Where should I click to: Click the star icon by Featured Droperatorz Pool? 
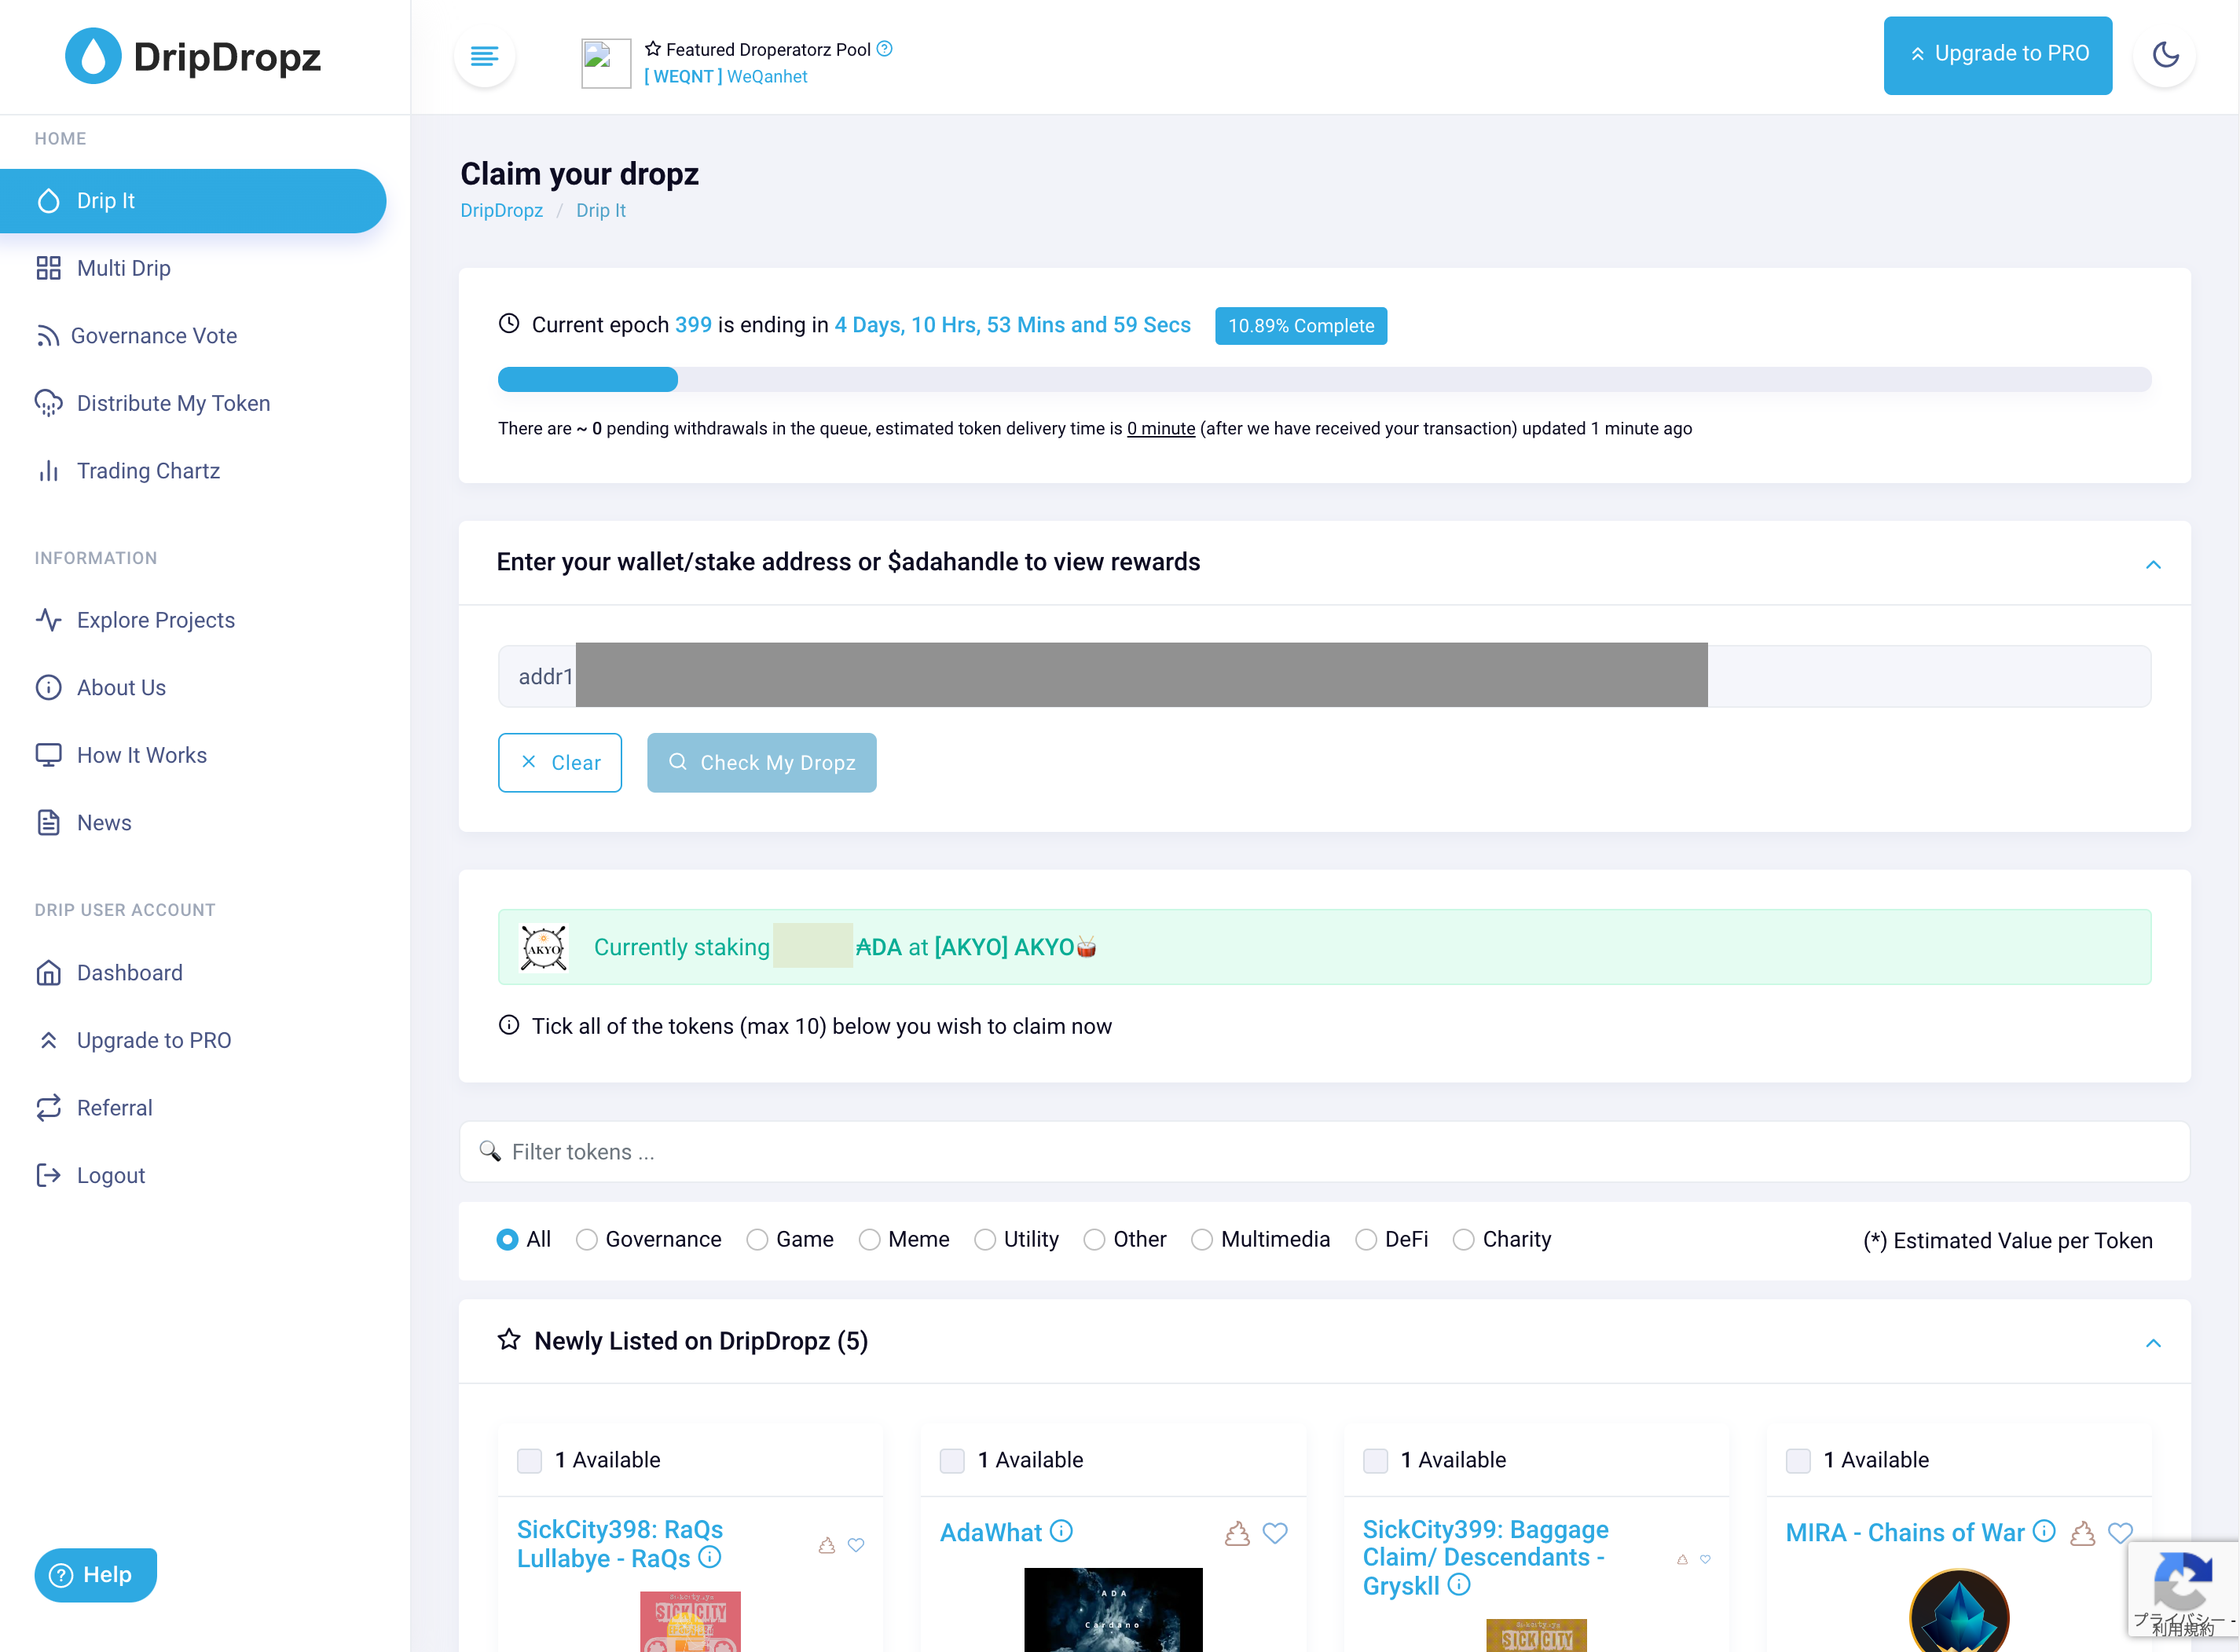[653, 48]
